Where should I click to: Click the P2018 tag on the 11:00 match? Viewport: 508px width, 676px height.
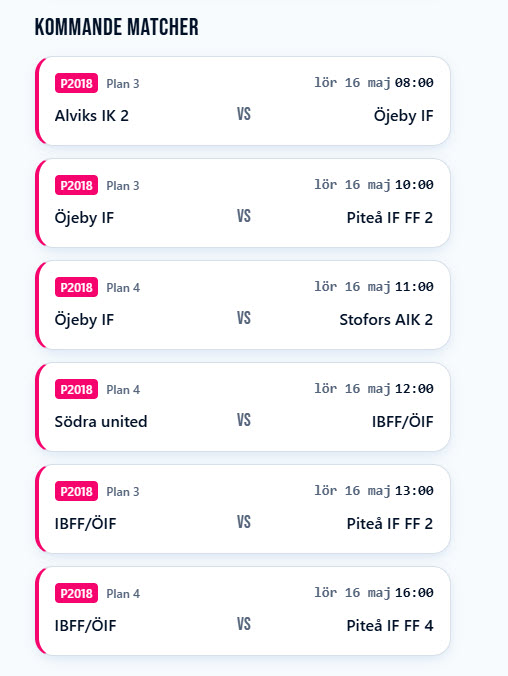click(76, 287)
